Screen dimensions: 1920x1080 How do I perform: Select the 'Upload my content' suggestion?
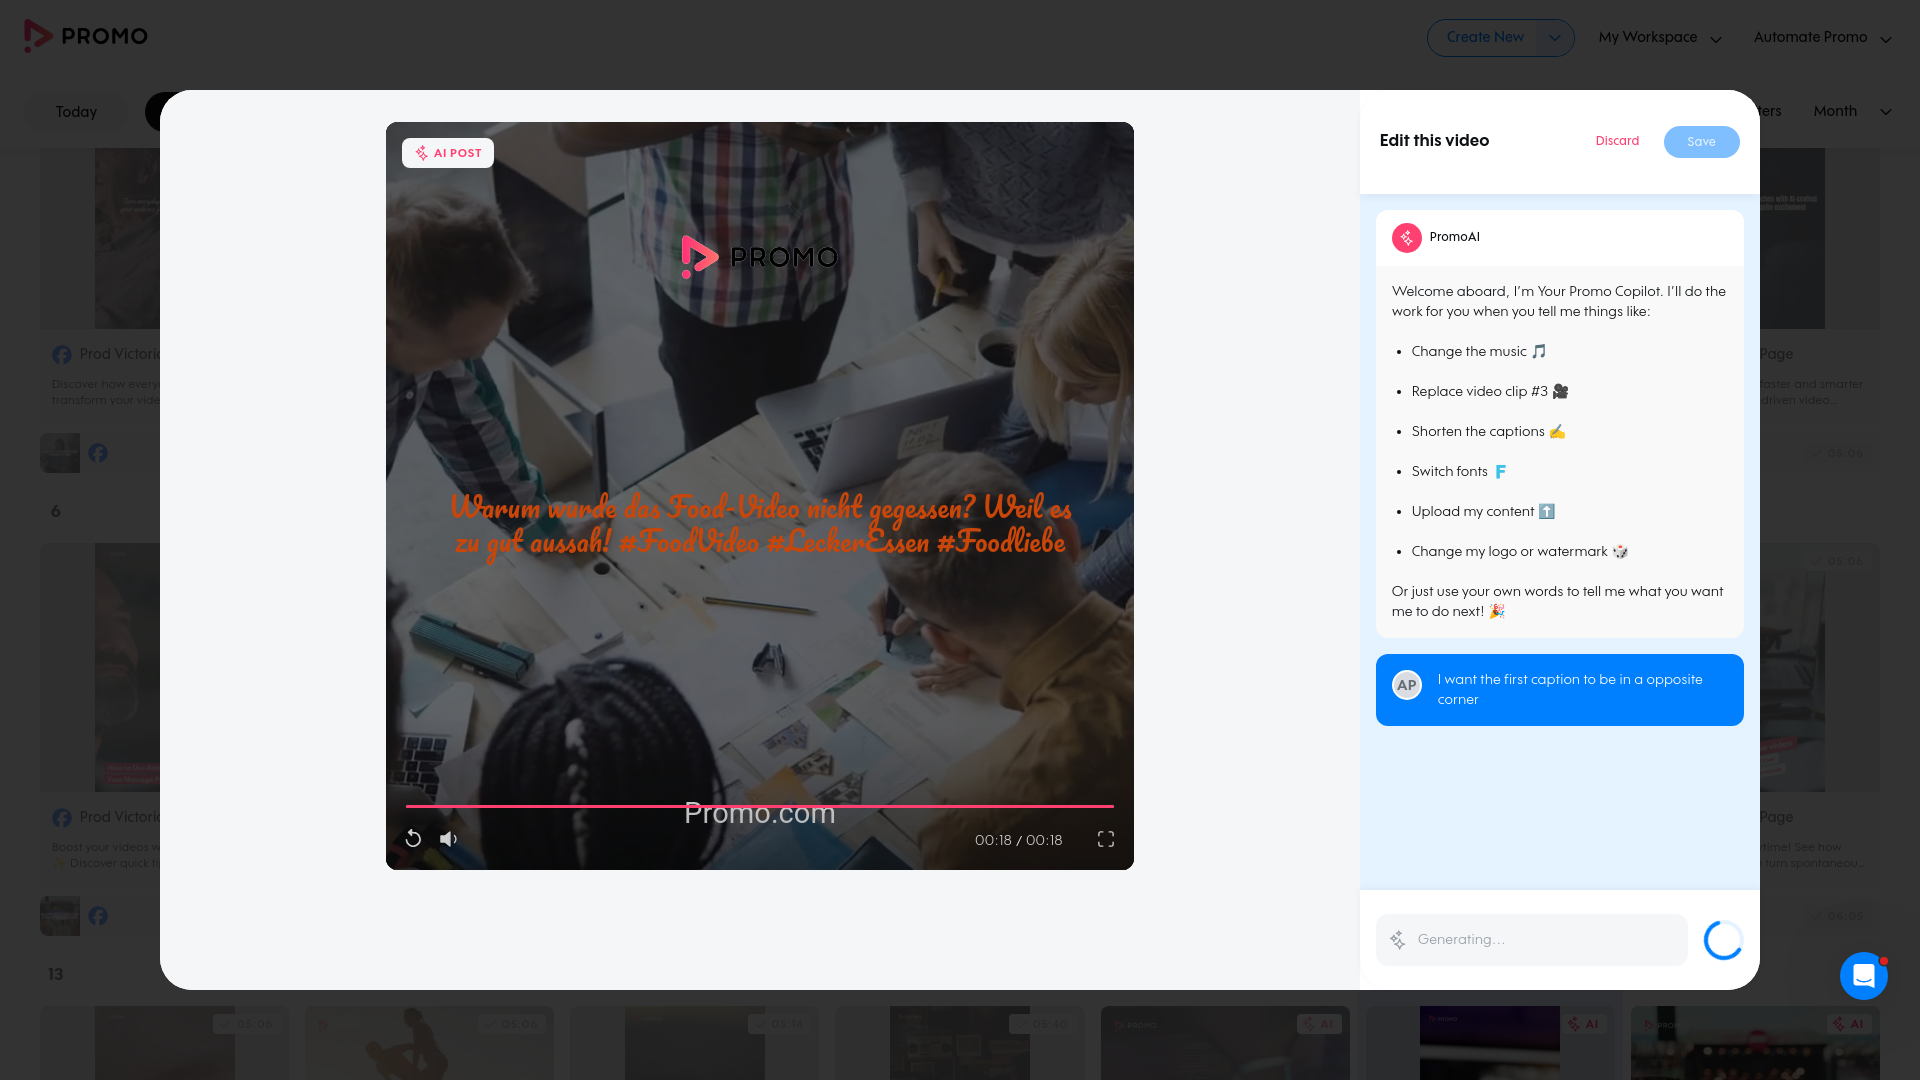point(1483,512)
